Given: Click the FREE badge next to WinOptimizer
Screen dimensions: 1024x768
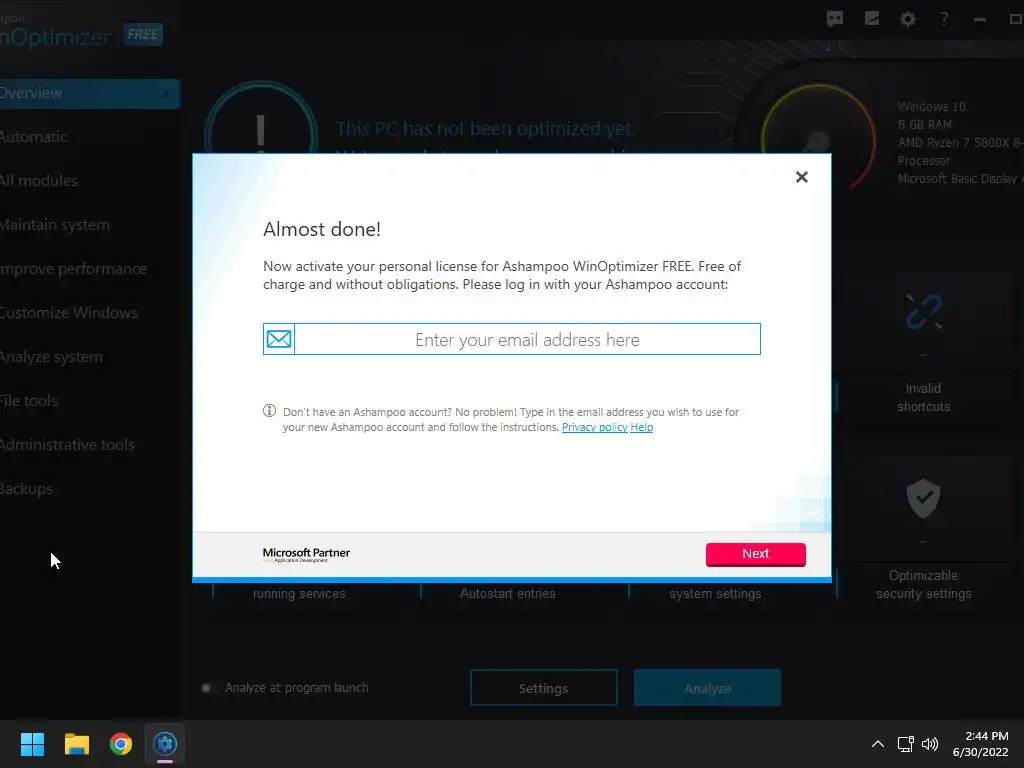Looking at the screenshot, I should pyautogui.click(x=143, y=35).
